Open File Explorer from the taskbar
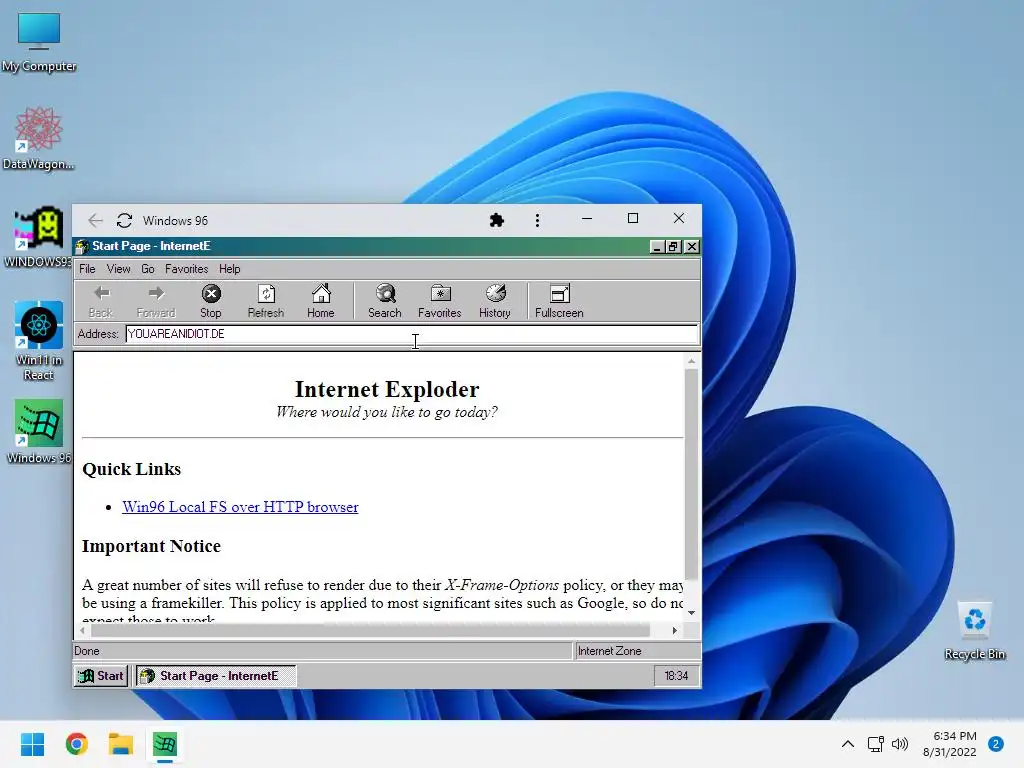Viewport: 1024px width, 768px height. [121, 744]
